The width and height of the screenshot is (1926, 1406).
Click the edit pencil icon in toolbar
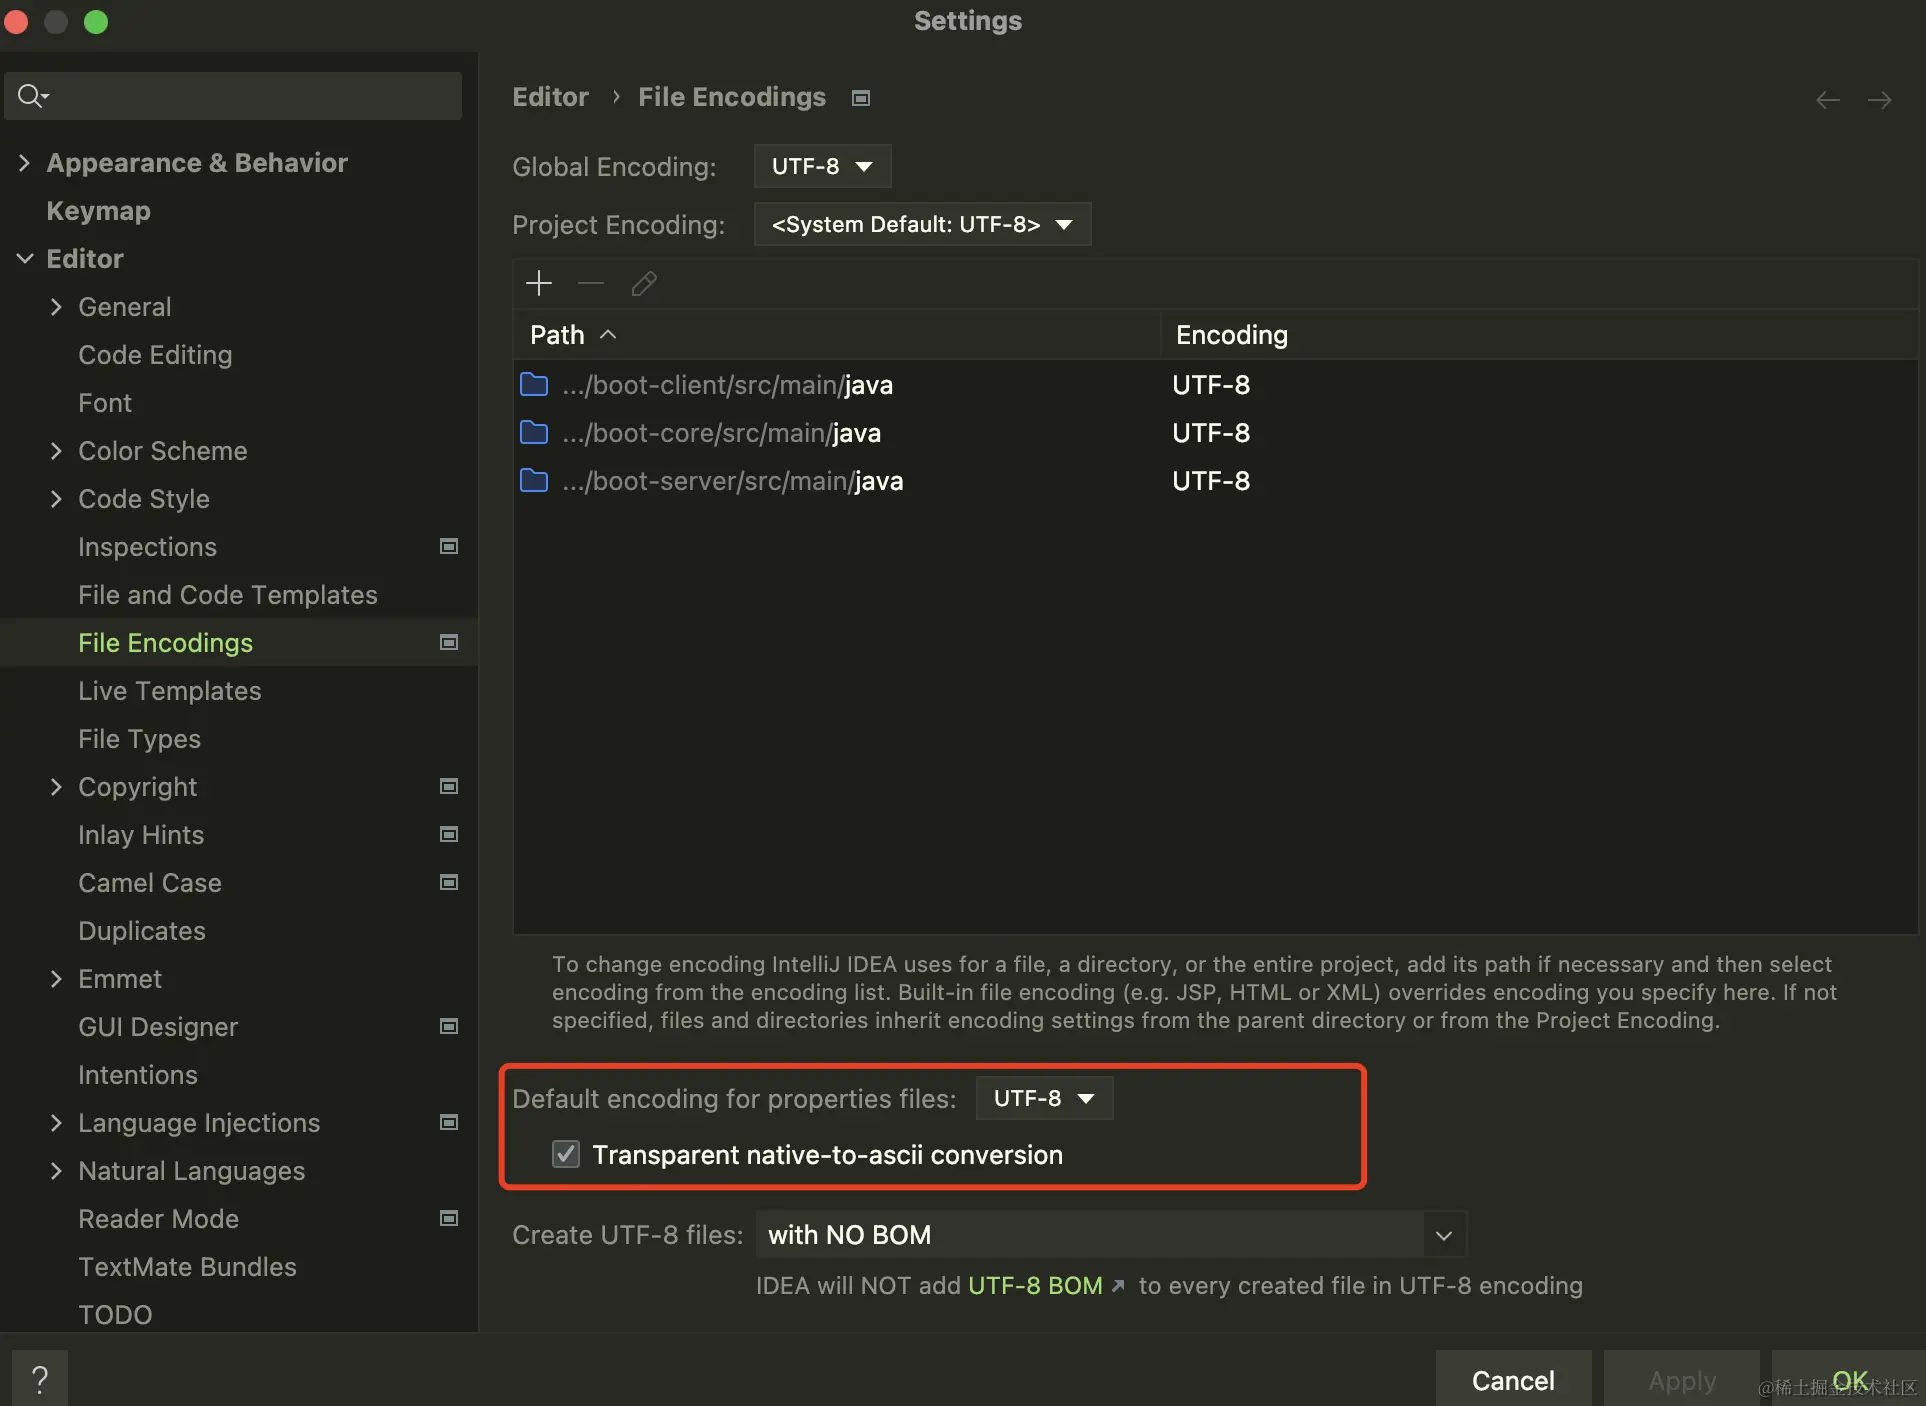coord(644,284)
